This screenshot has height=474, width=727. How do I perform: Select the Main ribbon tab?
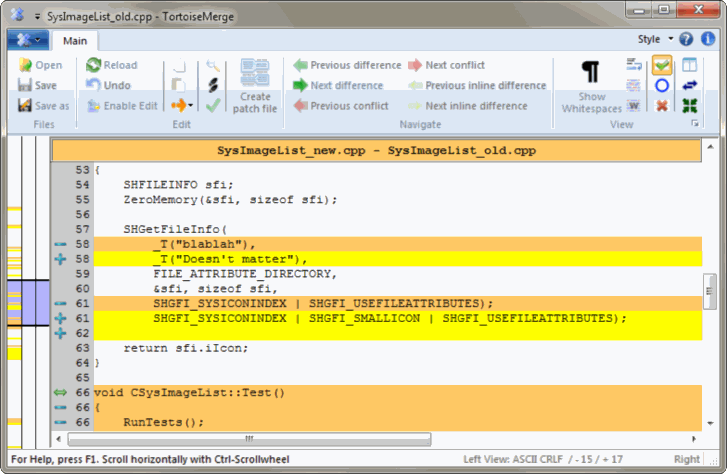pyautogui.click(x=74, y=41)
